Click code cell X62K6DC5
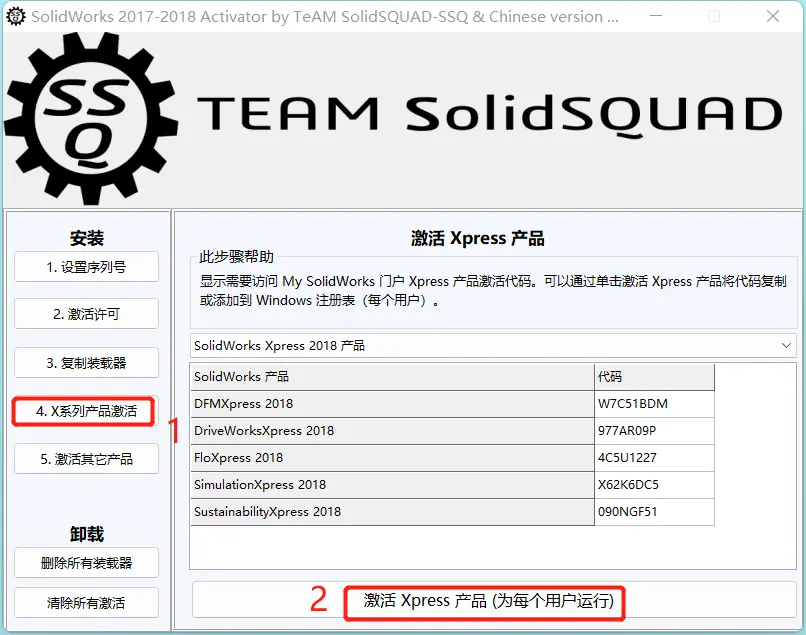The width and height of the screenshot is (806, 635). 654,485
